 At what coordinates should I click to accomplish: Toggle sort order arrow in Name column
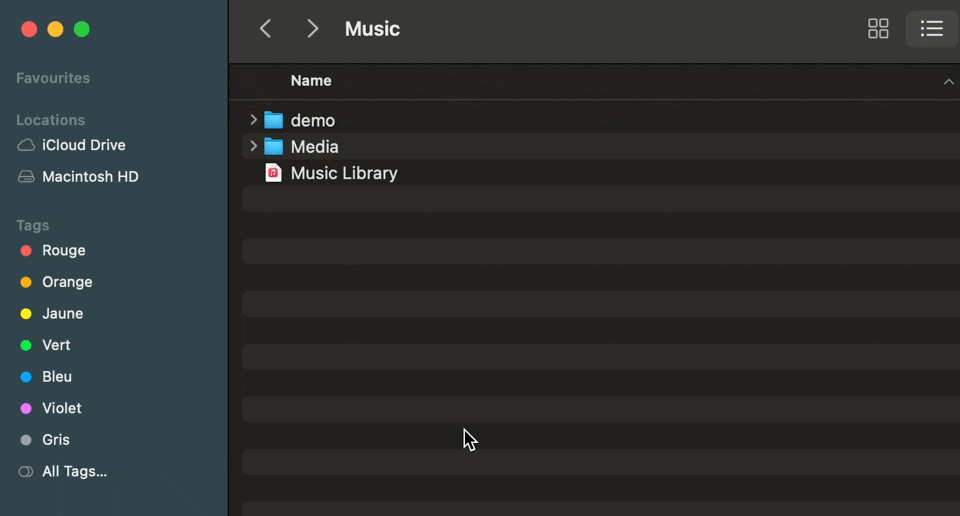pos(948,81)
